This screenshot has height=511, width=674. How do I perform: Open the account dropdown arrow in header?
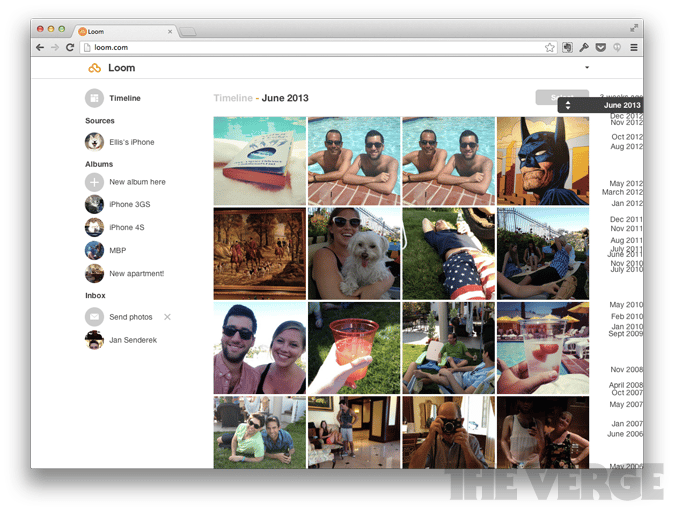point(587,68)
